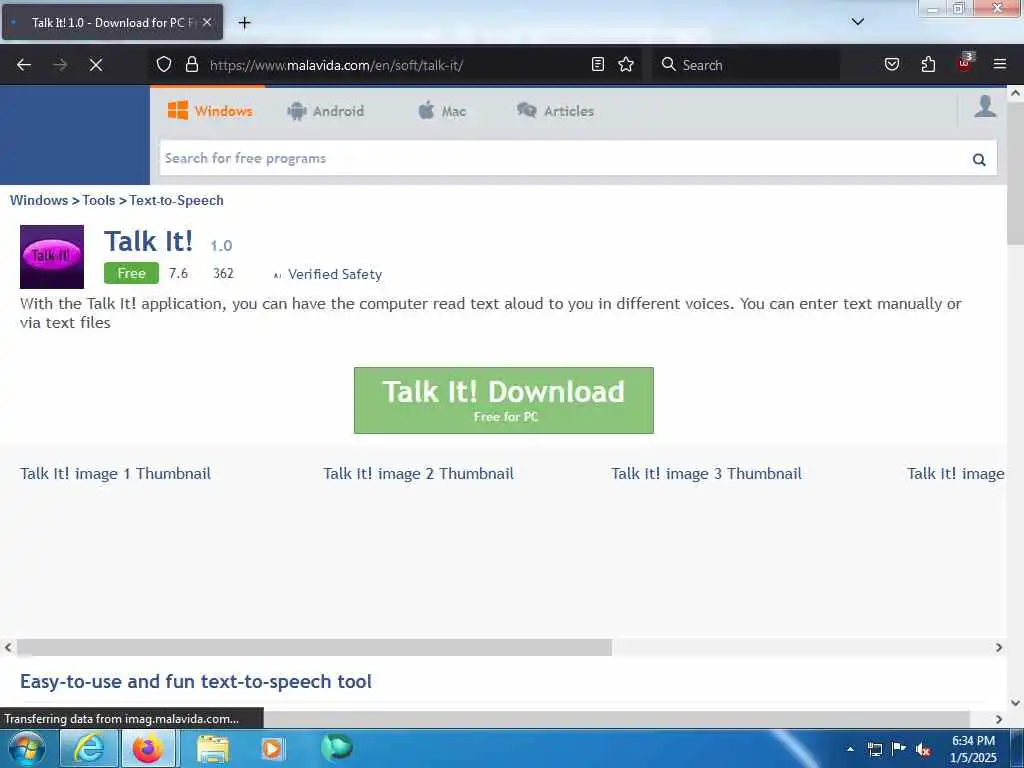The width and height of the screenshot is (1024, 768).
Task: Submit search with magnifier icon
Action: [979, 159]
